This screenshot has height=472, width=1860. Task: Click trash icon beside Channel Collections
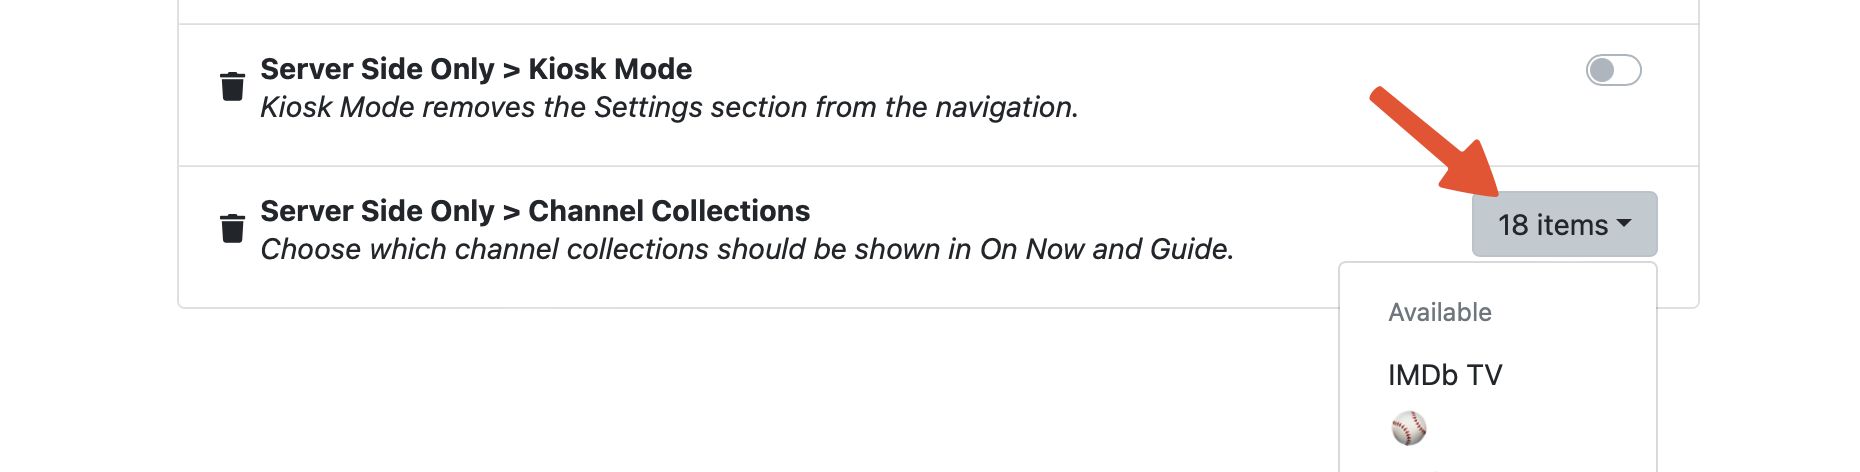pos(232,228)
